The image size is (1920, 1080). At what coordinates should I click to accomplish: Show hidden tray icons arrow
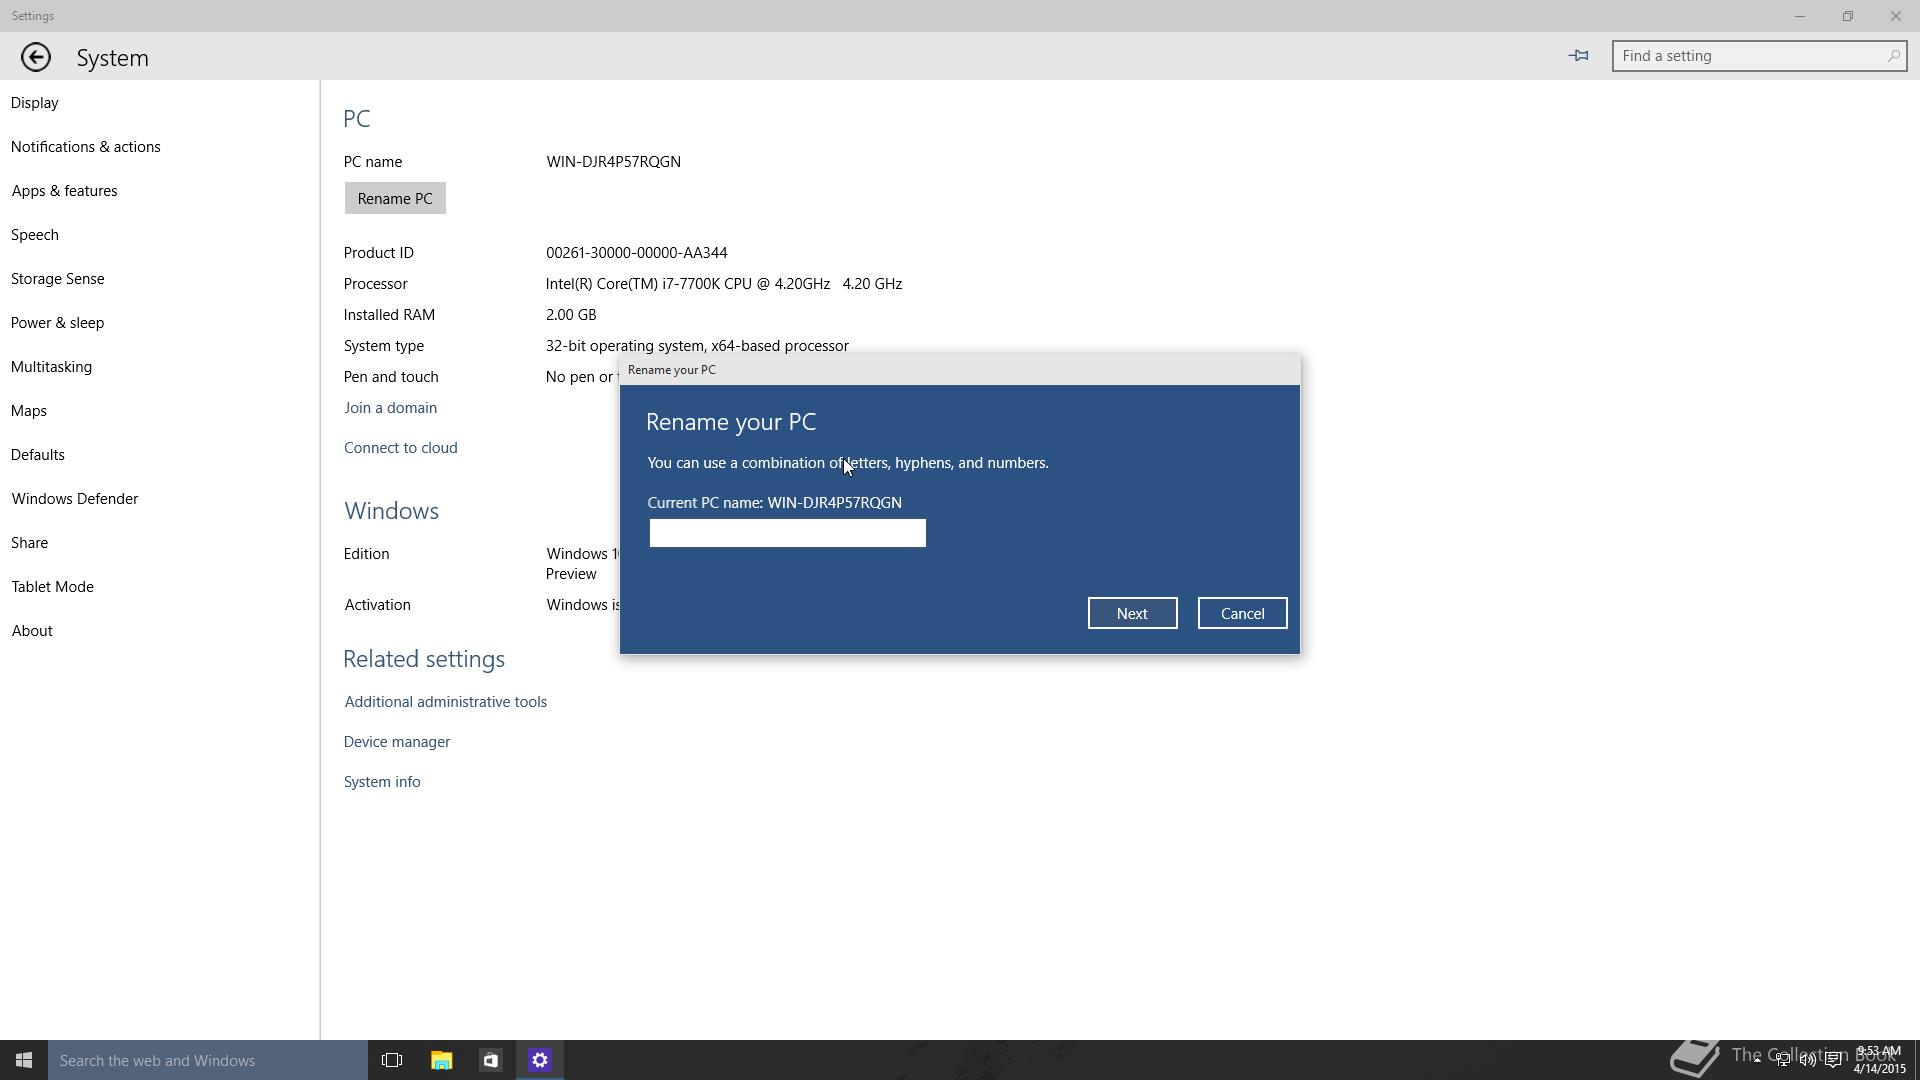1757,1060
